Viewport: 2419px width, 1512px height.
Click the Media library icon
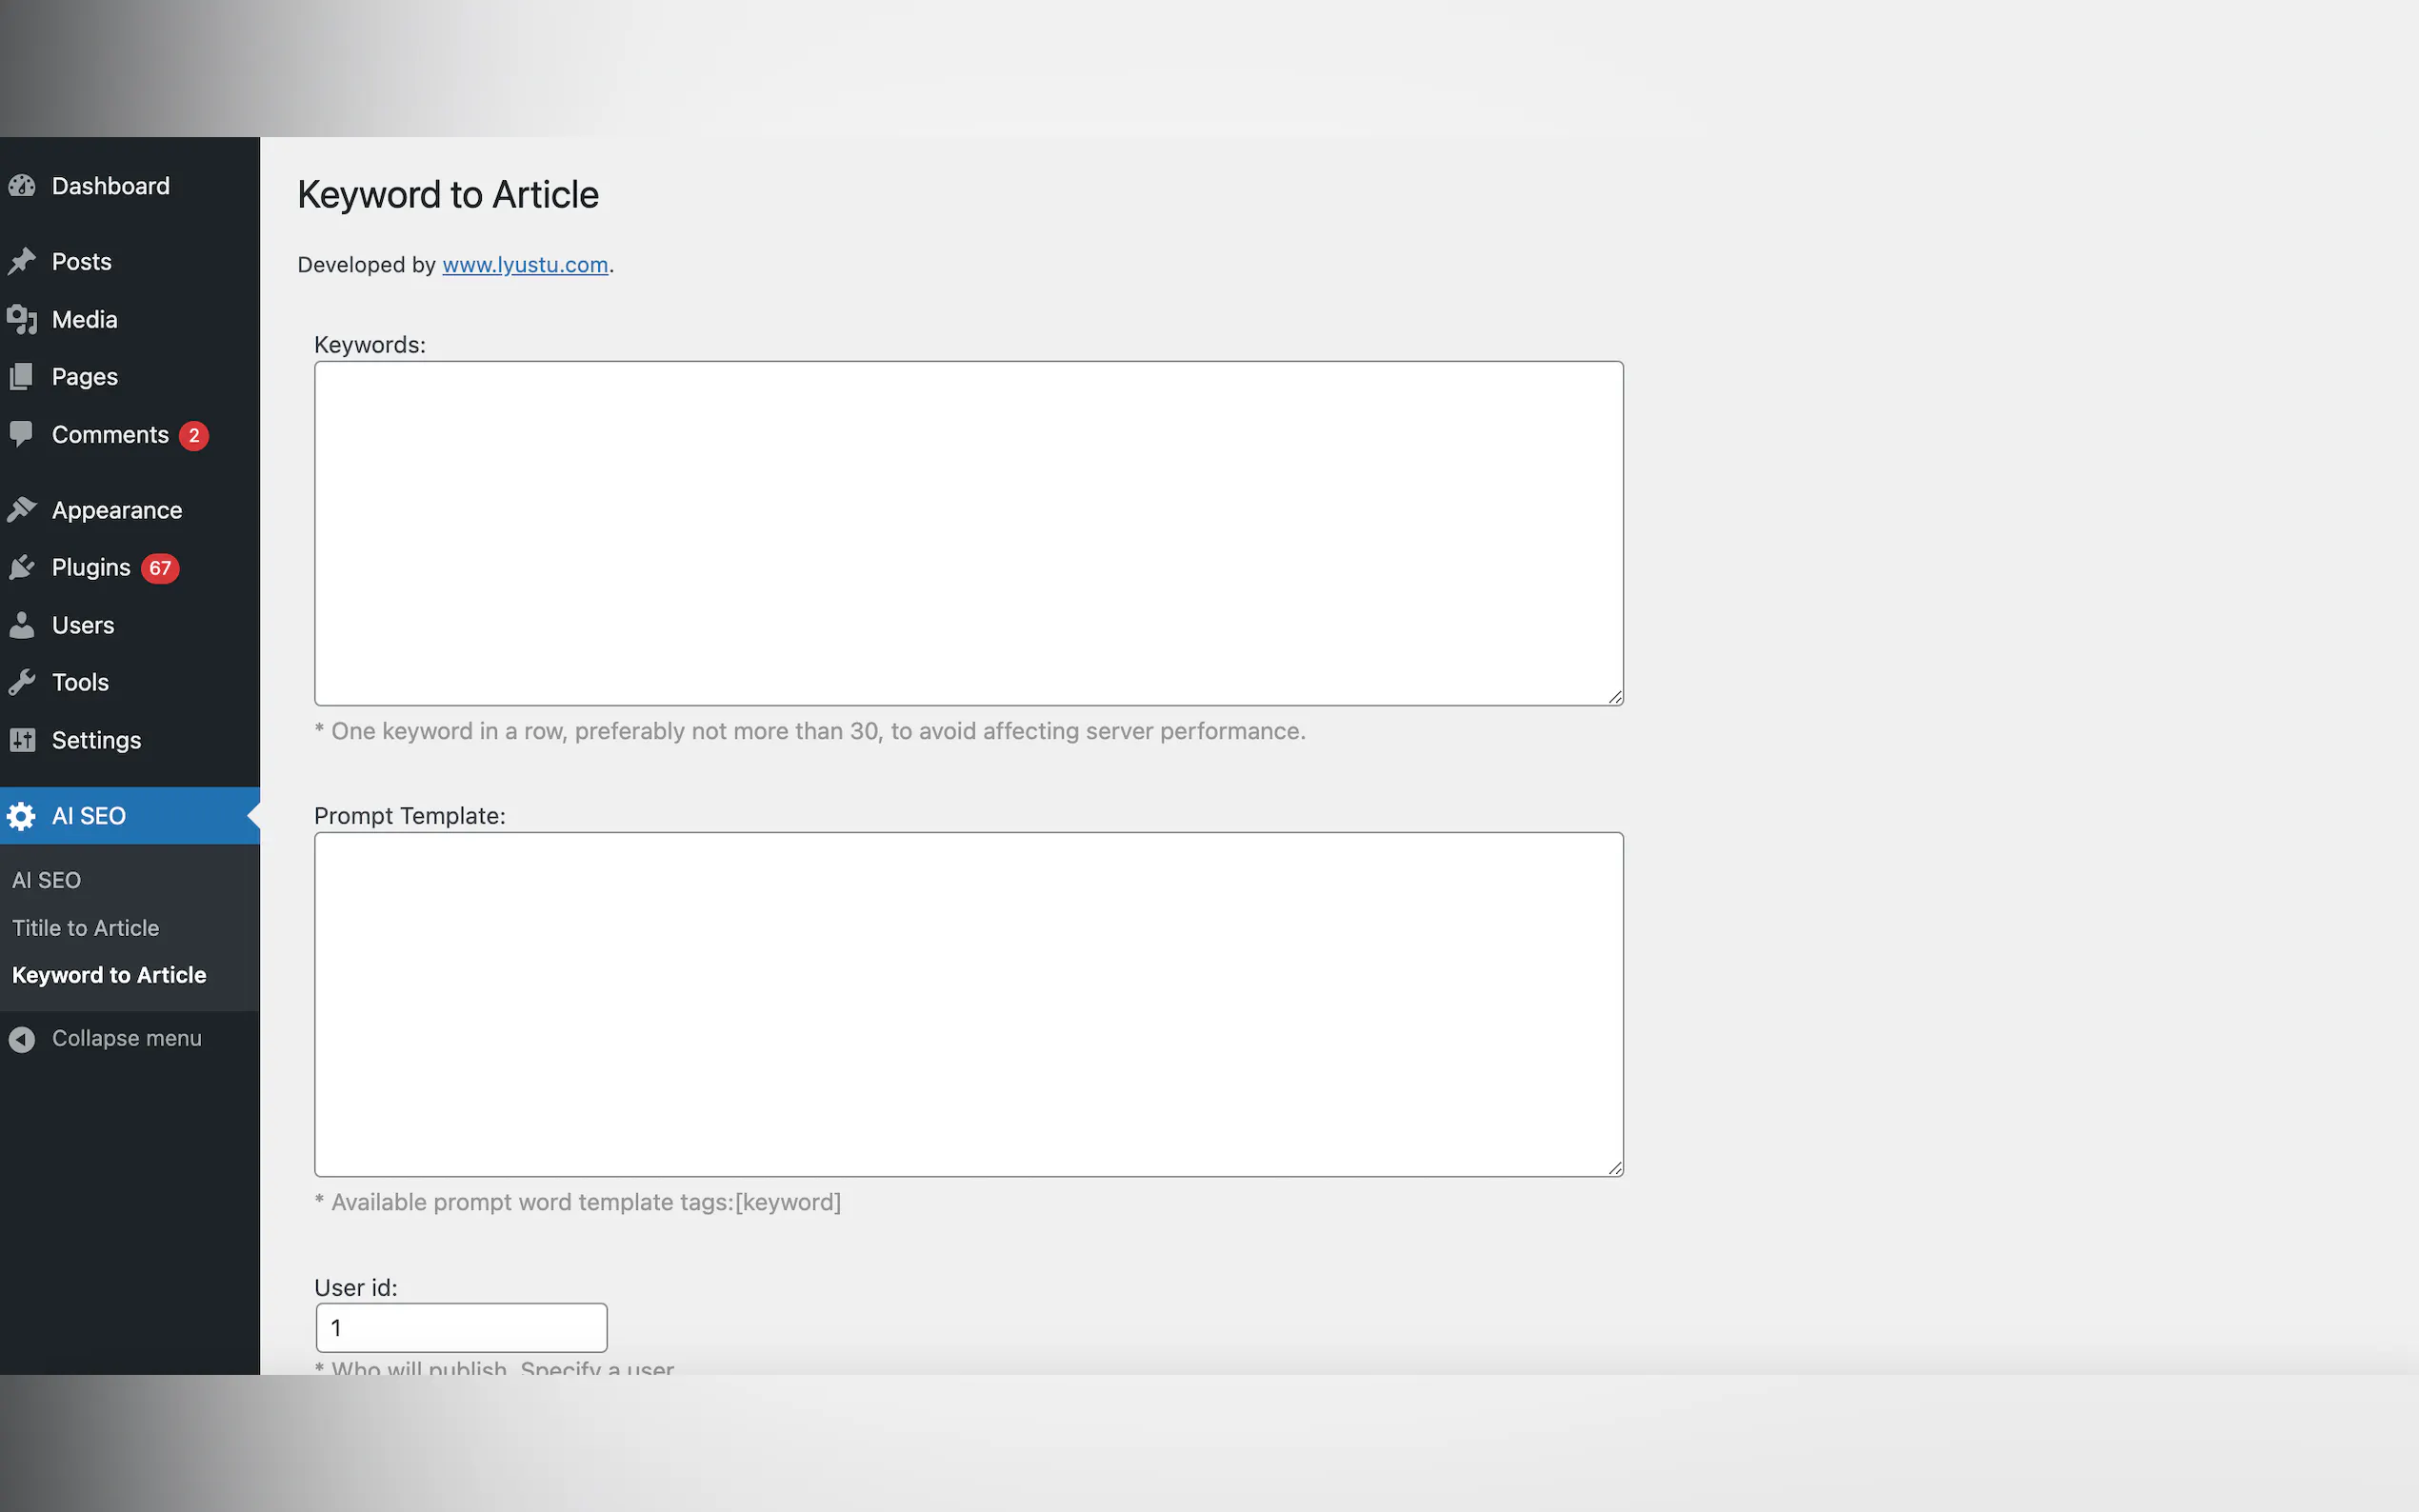(22, 320)
